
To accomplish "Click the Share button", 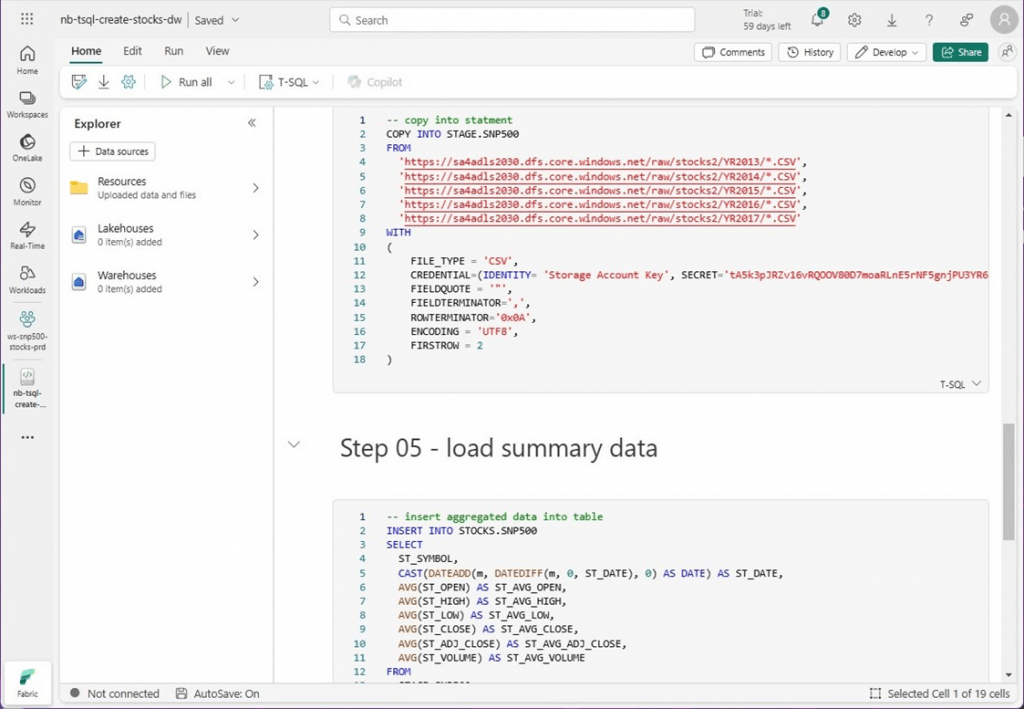I will [960, 52].
